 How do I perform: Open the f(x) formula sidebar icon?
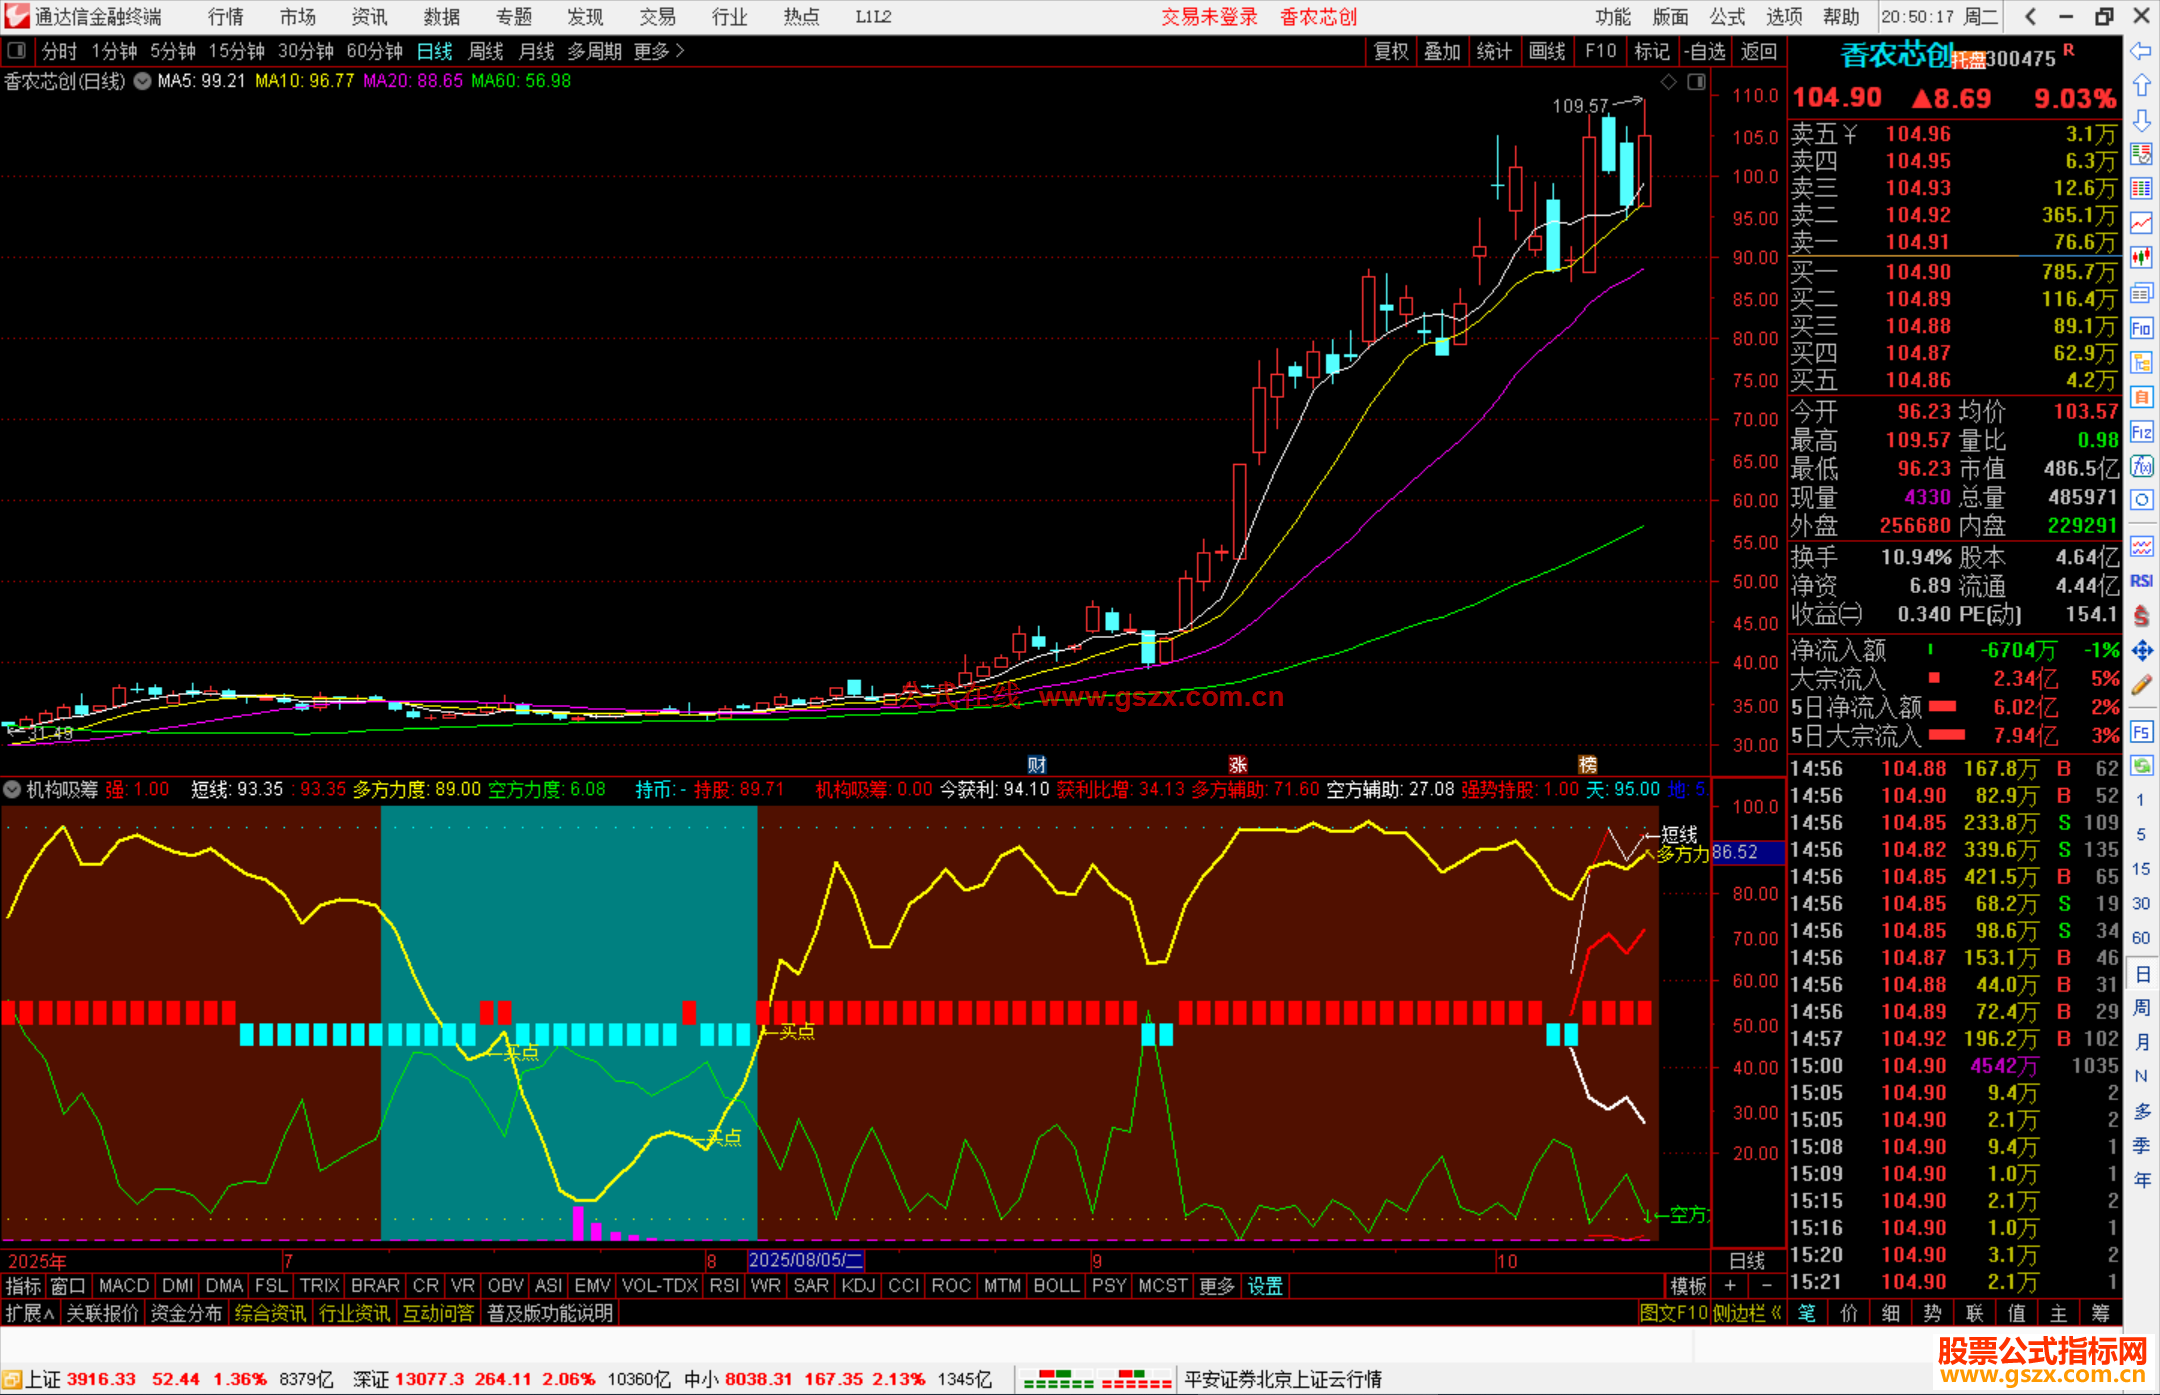2141,466
